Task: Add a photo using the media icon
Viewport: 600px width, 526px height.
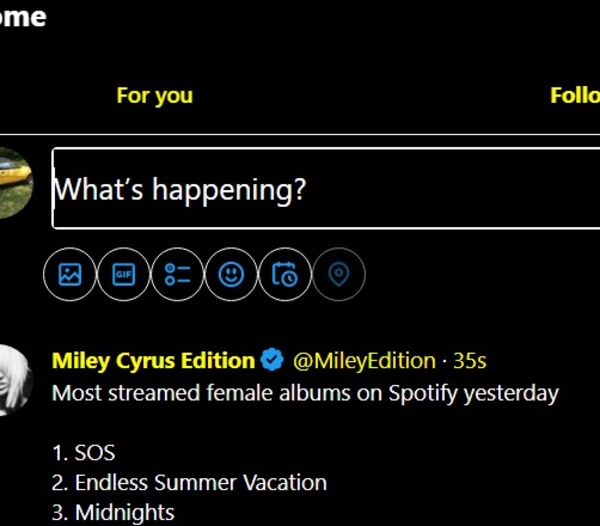Action: [70, 274]
